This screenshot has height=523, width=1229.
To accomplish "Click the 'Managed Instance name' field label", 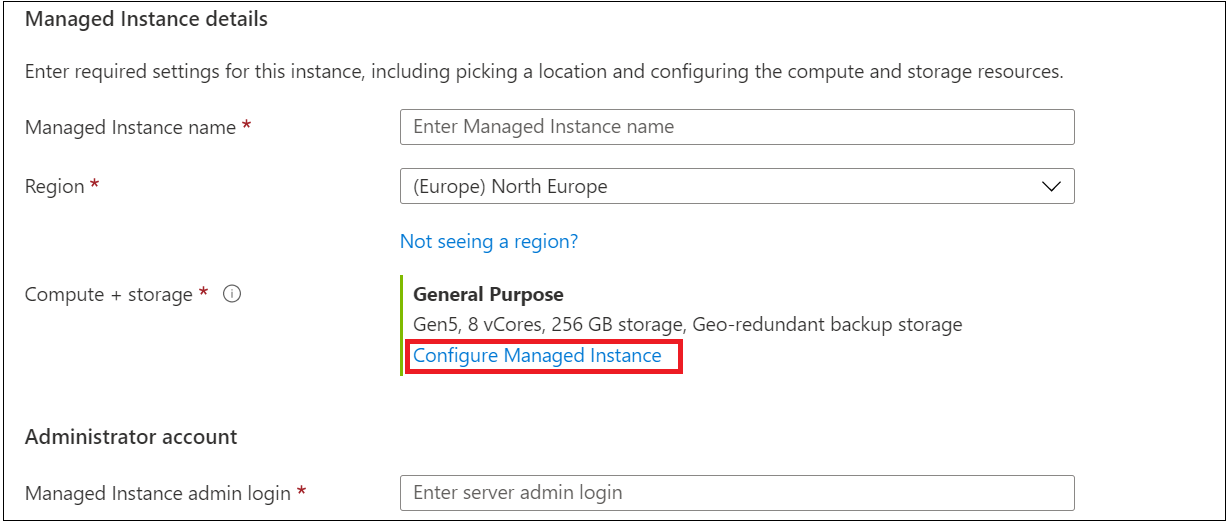I will pos(130,128).
